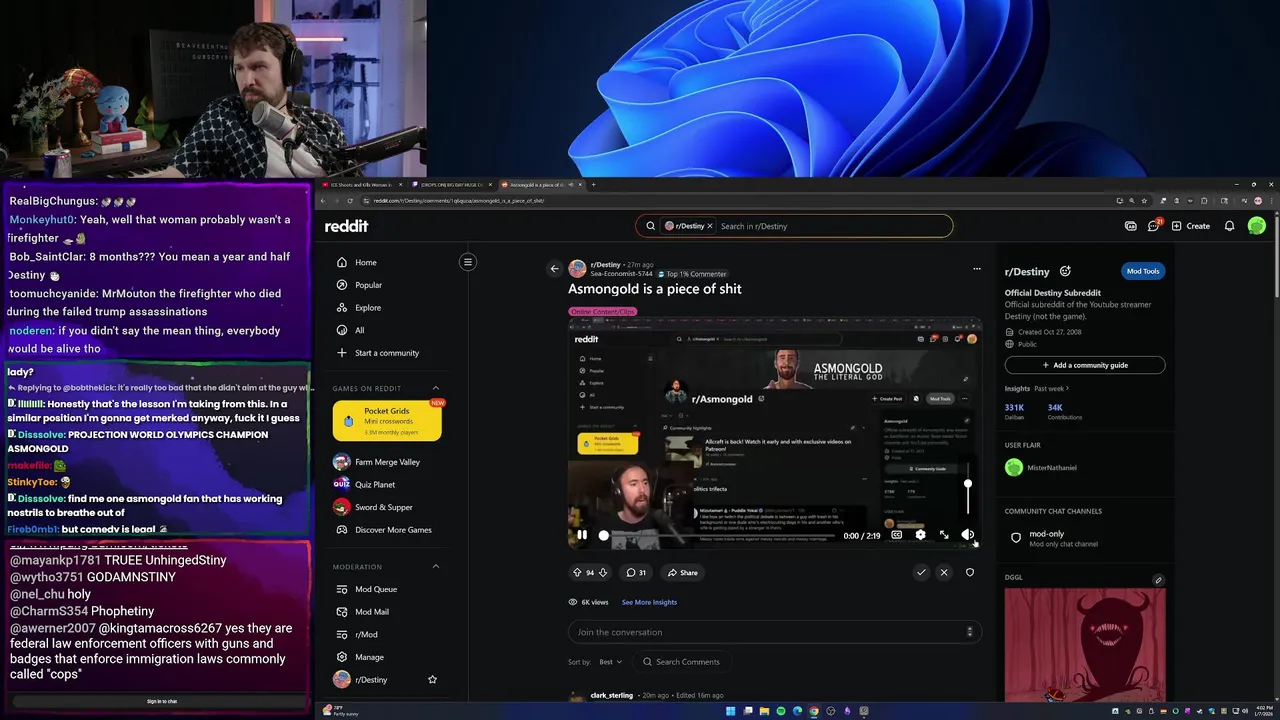
Task: Open user avatar menu
Action: click(x=1257, y=226)
